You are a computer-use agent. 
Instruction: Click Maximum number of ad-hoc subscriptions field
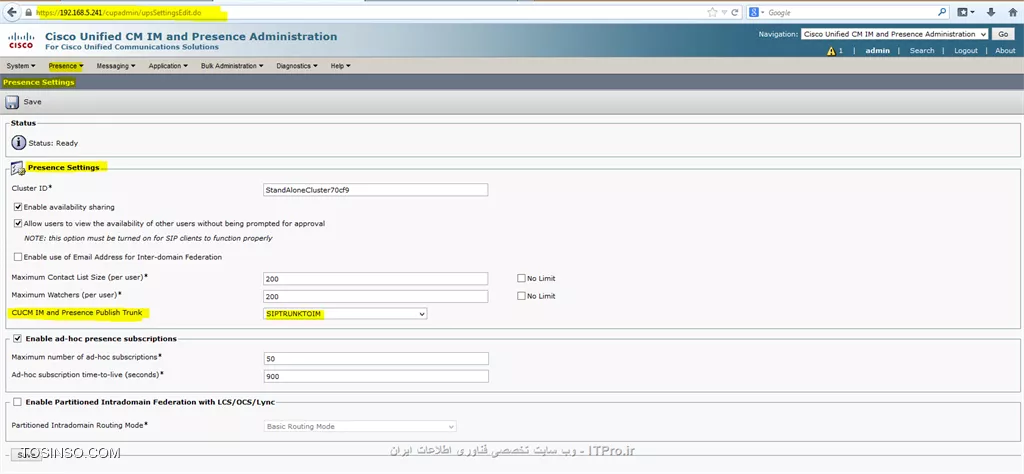pyautogui.click(x=376, y=358)
